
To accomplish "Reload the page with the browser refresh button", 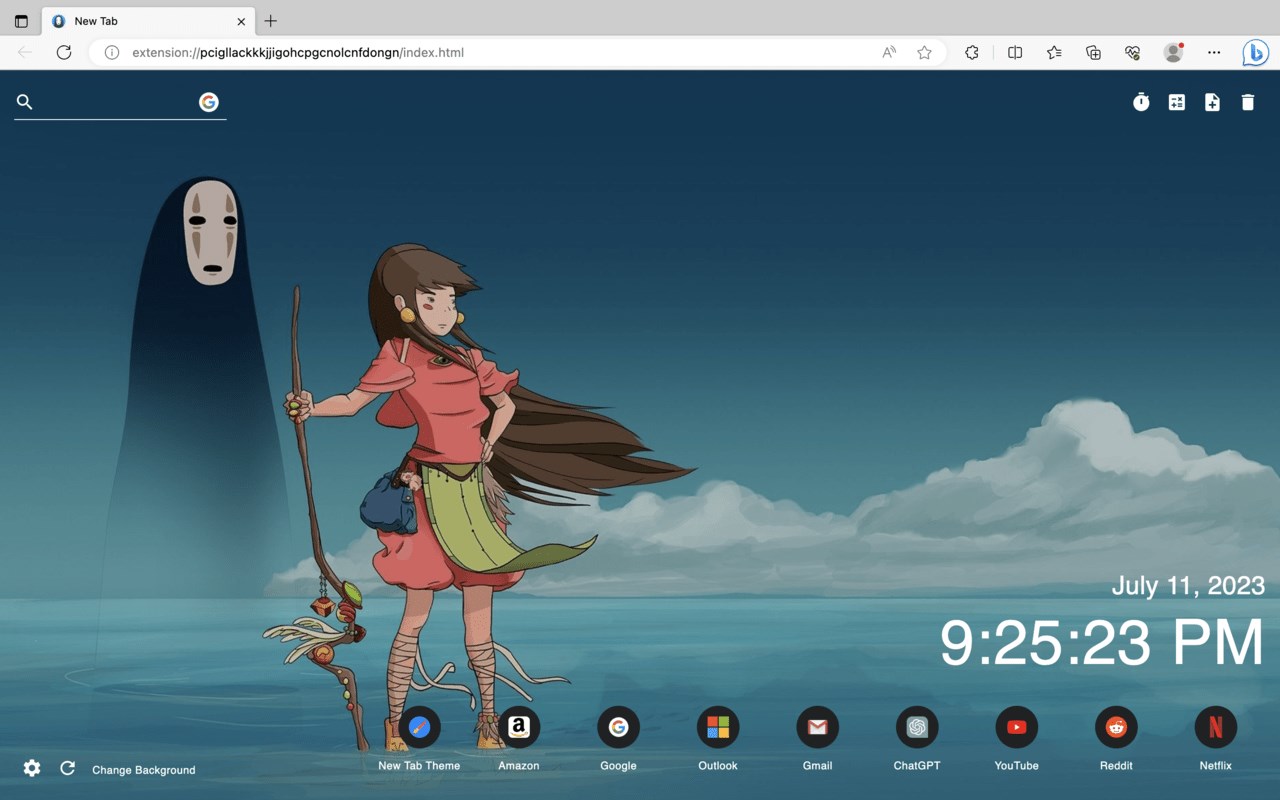I will point(64,52).
